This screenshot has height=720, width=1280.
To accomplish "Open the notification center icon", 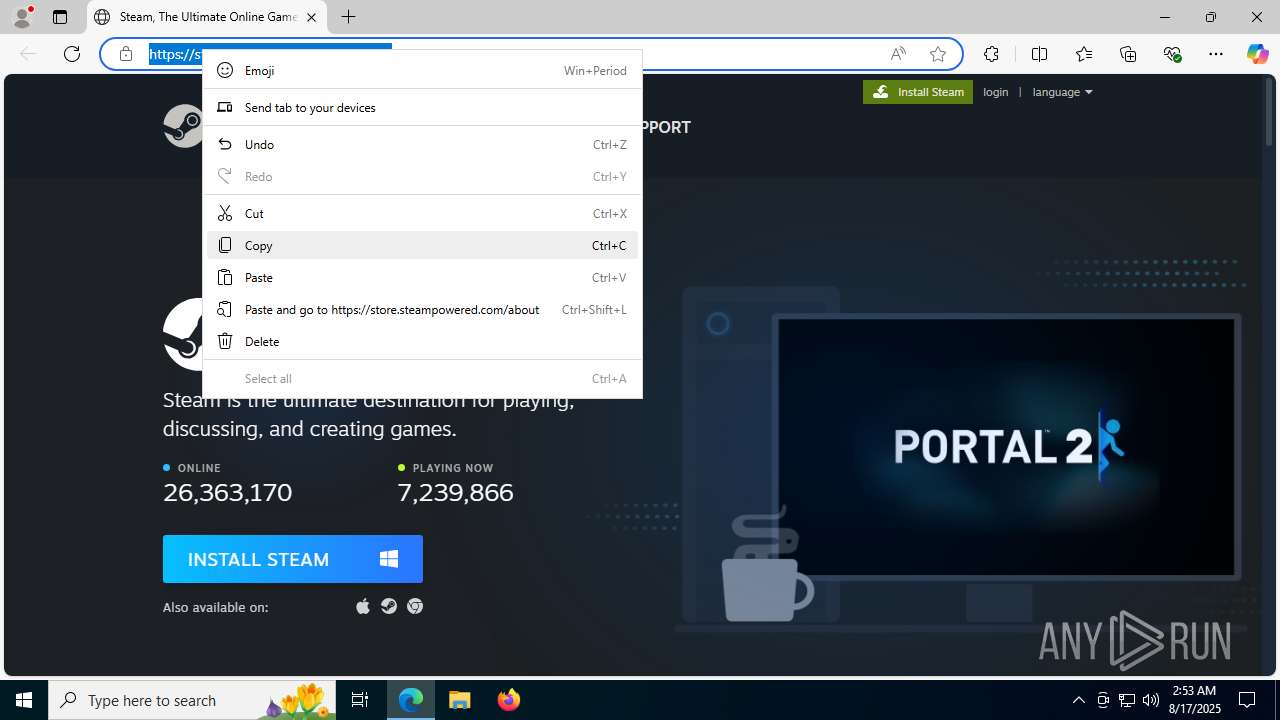I will point(1247,700).
